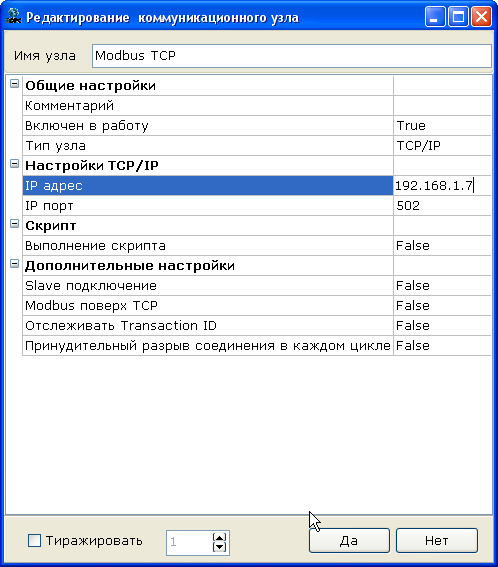Select the Тип узла property row
Screen dimensions: 498x567
(x=208, y=146)
